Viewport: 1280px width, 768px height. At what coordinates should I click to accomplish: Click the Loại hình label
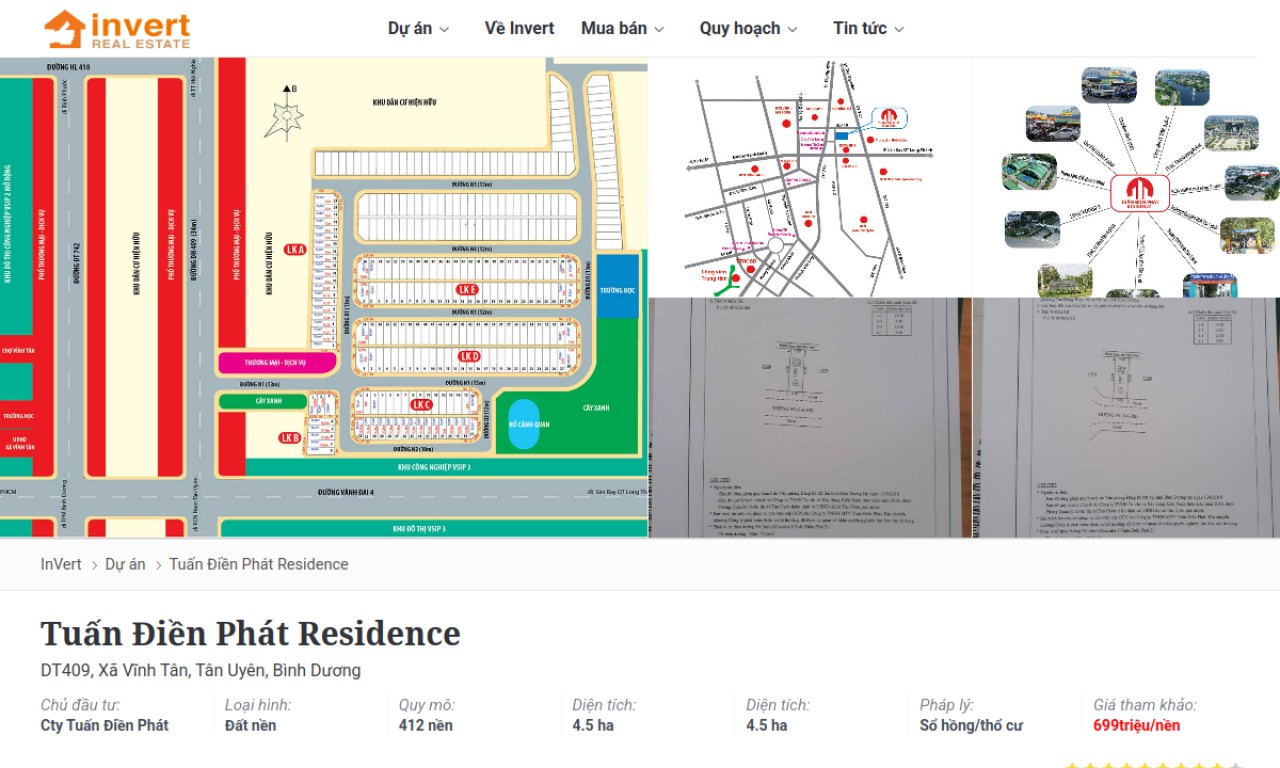pos(258,705)
